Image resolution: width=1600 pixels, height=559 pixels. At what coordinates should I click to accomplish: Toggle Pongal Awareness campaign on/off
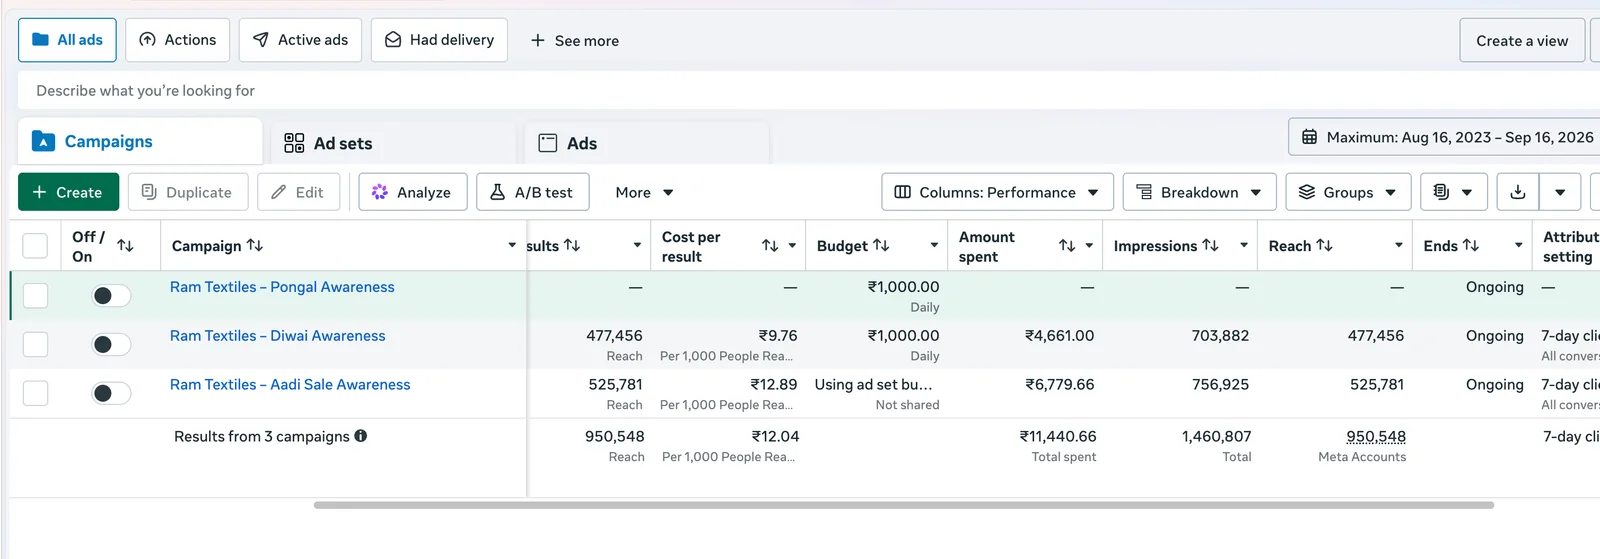click(x=111, y=295)
